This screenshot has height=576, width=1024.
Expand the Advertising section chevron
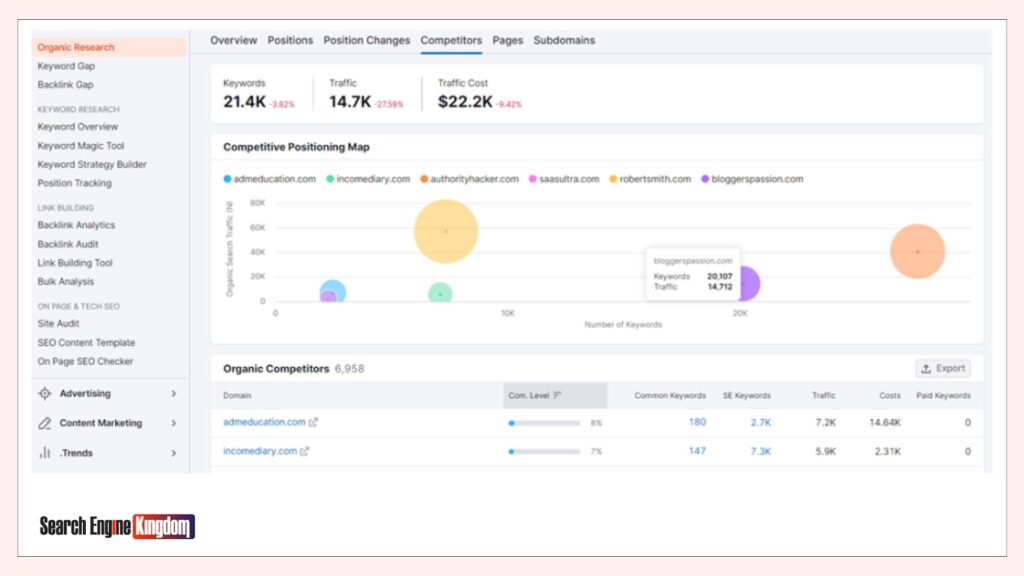[x=174, y=393]
